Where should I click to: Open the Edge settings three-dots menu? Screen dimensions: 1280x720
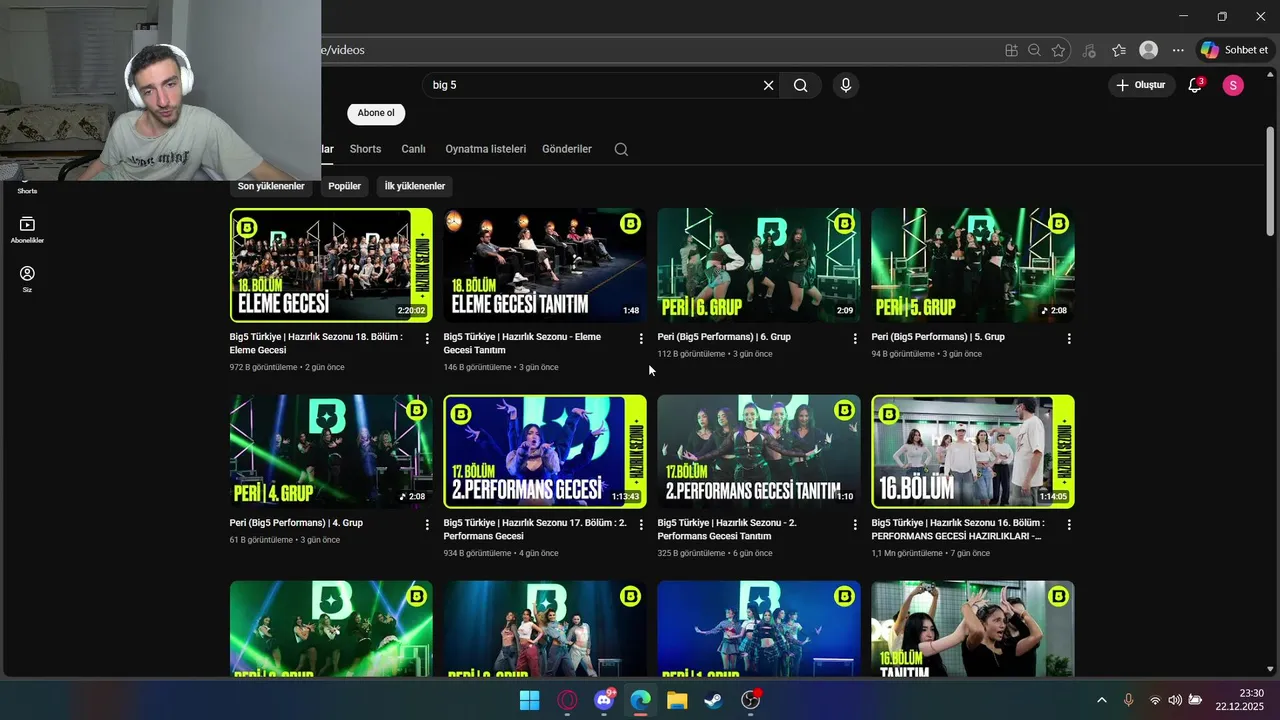click(x=1178, y=50)
